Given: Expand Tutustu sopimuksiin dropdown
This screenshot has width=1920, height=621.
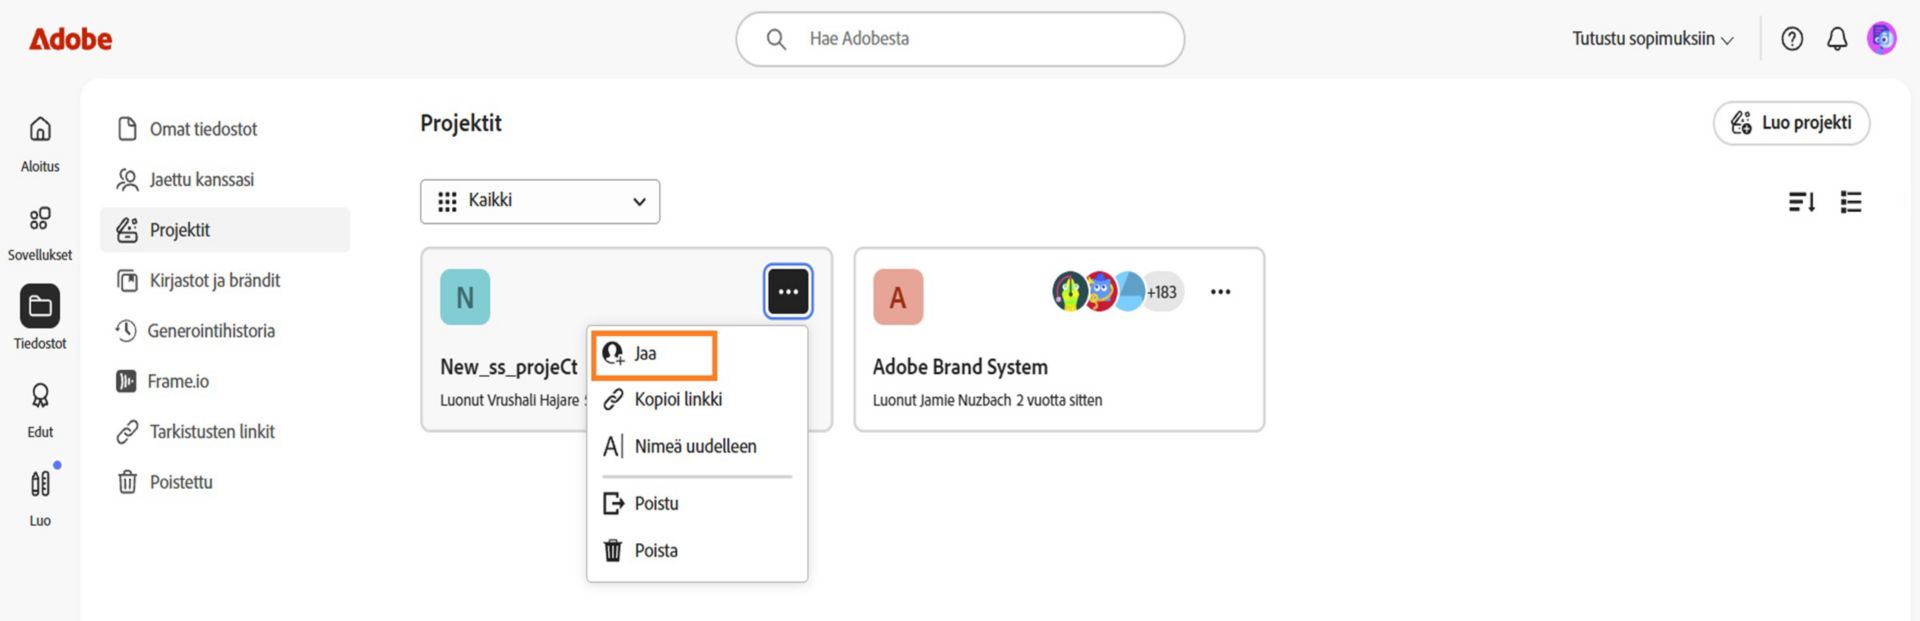Looking at the screenshot, I should click(x=1652, y=39).
